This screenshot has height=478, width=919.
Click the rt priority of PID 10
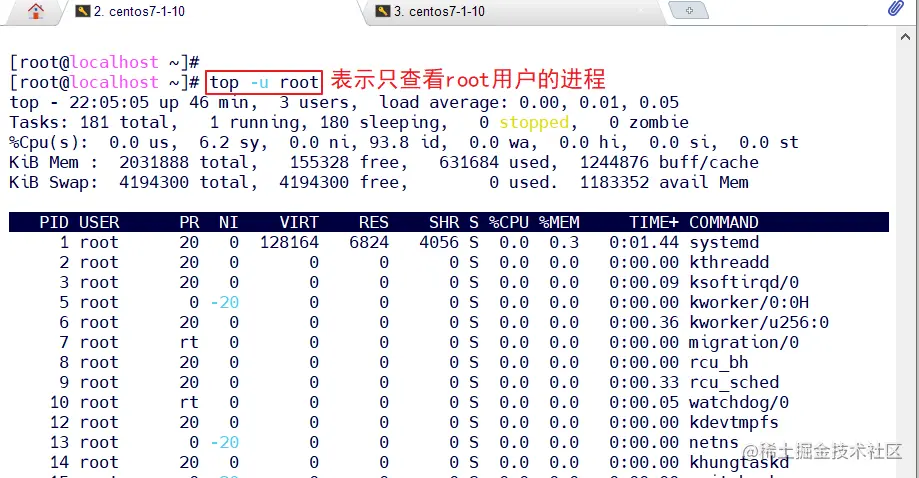pyautogui.click(x=189, y=402)
